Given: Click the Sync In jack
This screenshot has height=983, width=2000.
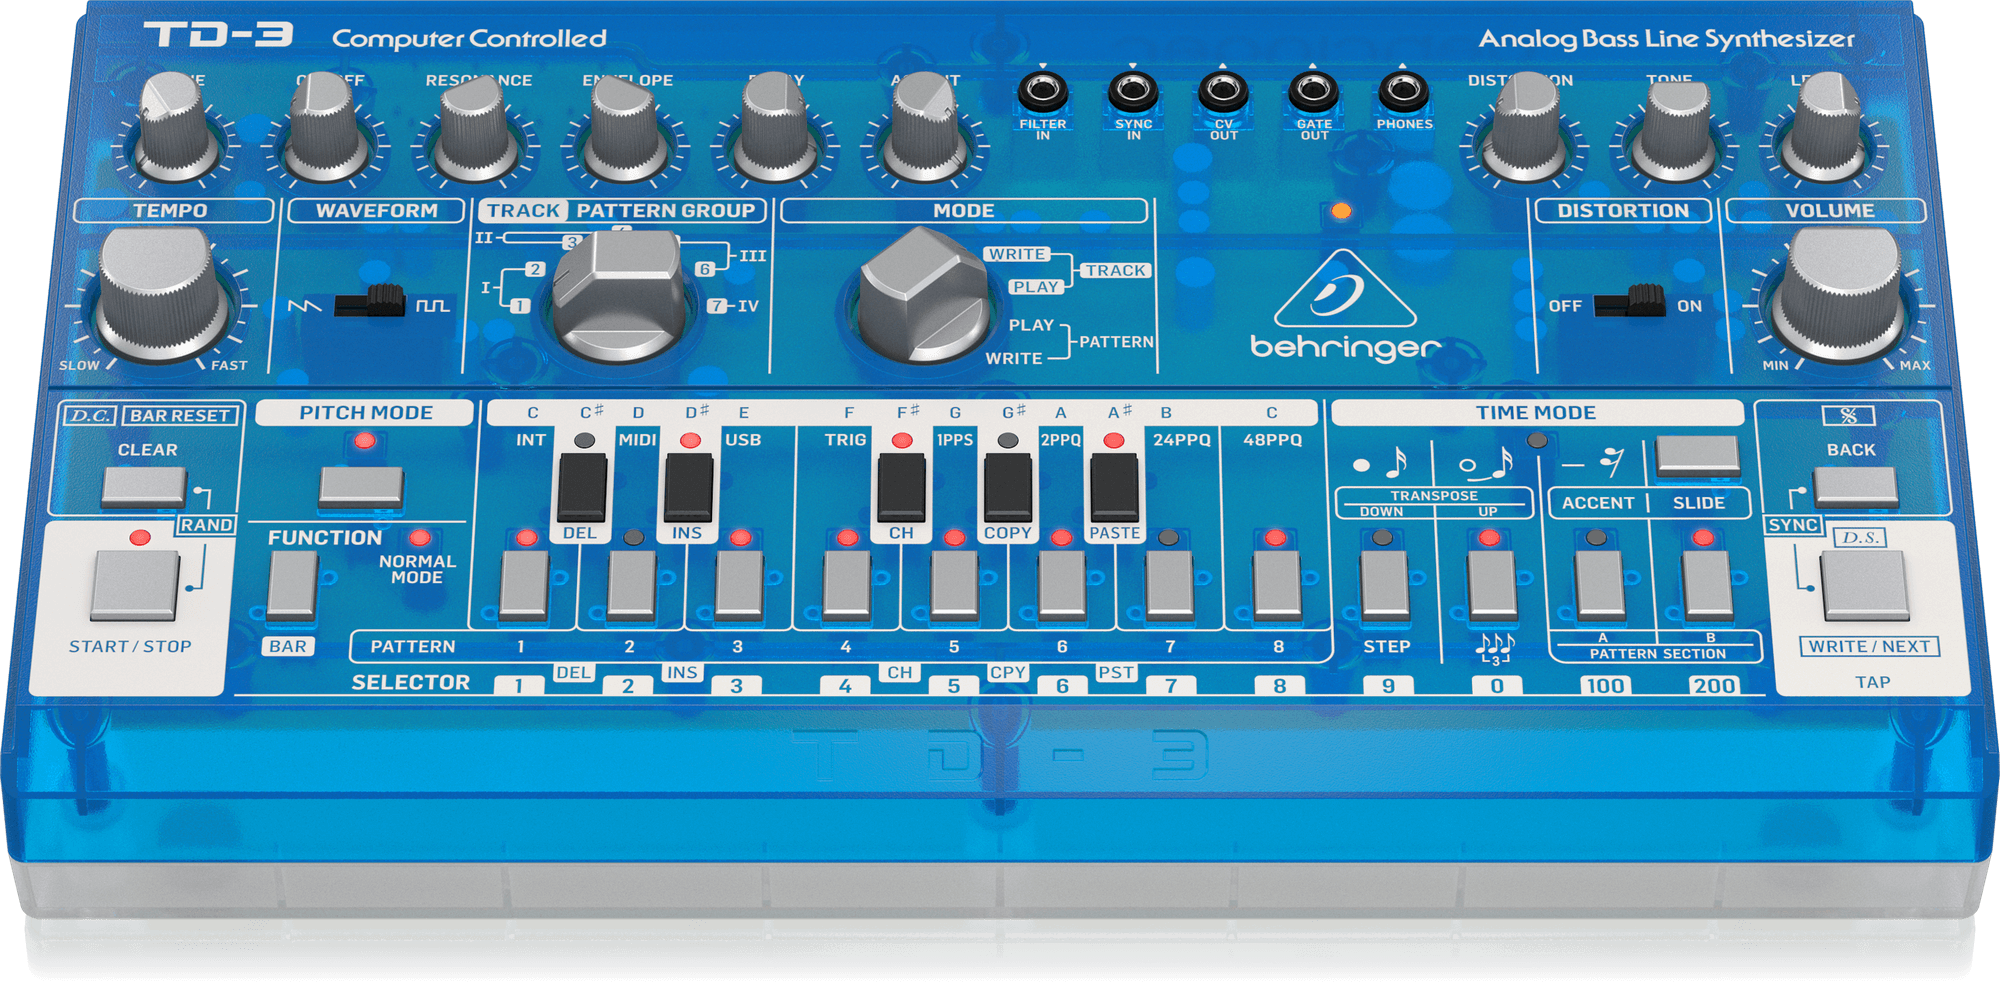Looking at the screenshot, I should click(1133, 93).
